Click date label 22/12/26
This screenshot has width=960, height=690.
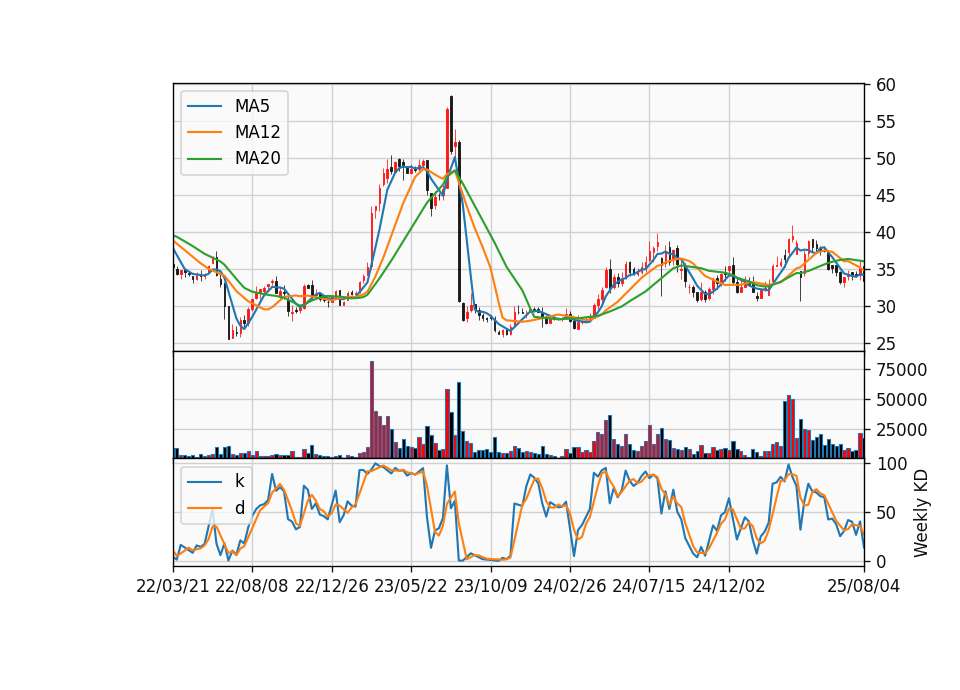point(332,586)
